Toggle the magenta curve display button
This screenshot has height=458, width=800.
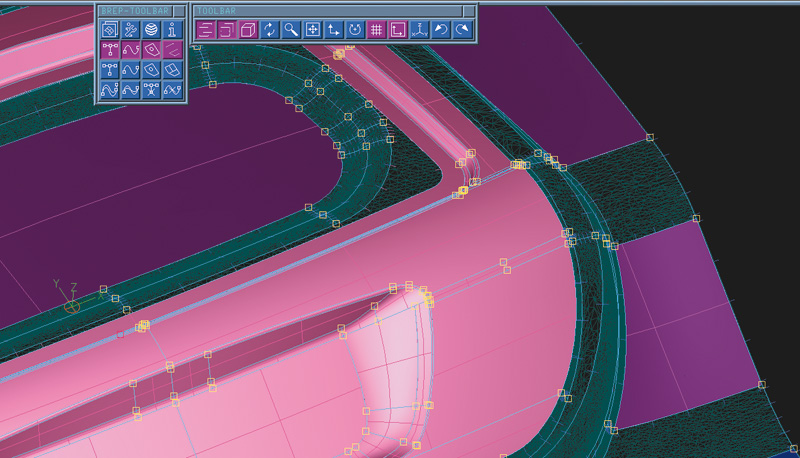(130, 50)
